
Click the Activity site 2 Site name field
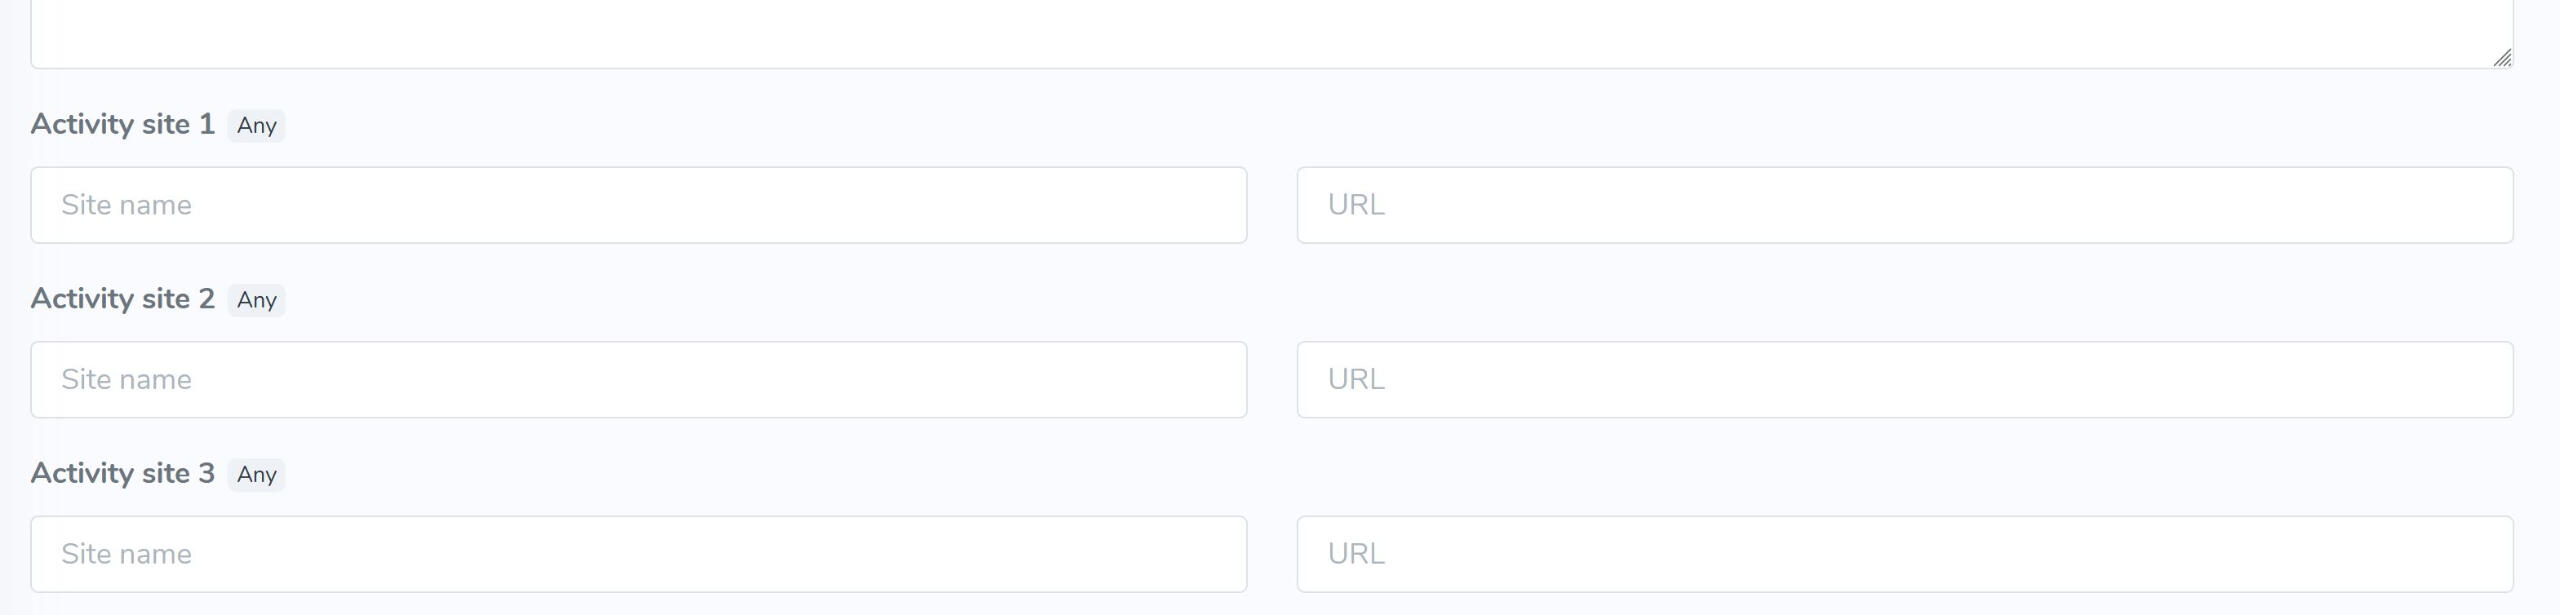tap(638, 380)
